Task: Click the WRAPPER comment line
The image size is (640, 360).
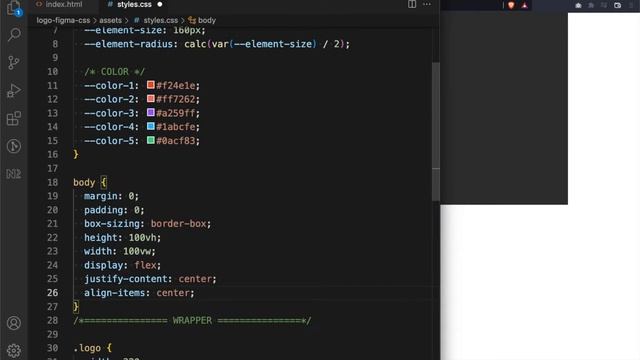Action: click(x=192, y=320)
